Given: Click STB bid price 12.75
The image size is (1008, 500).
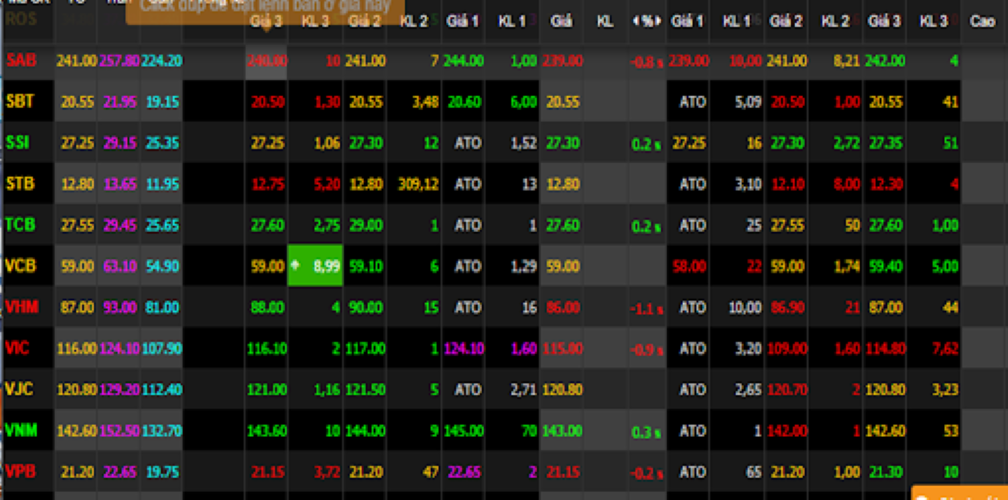Looking at the screenshot, I should 268,184.
